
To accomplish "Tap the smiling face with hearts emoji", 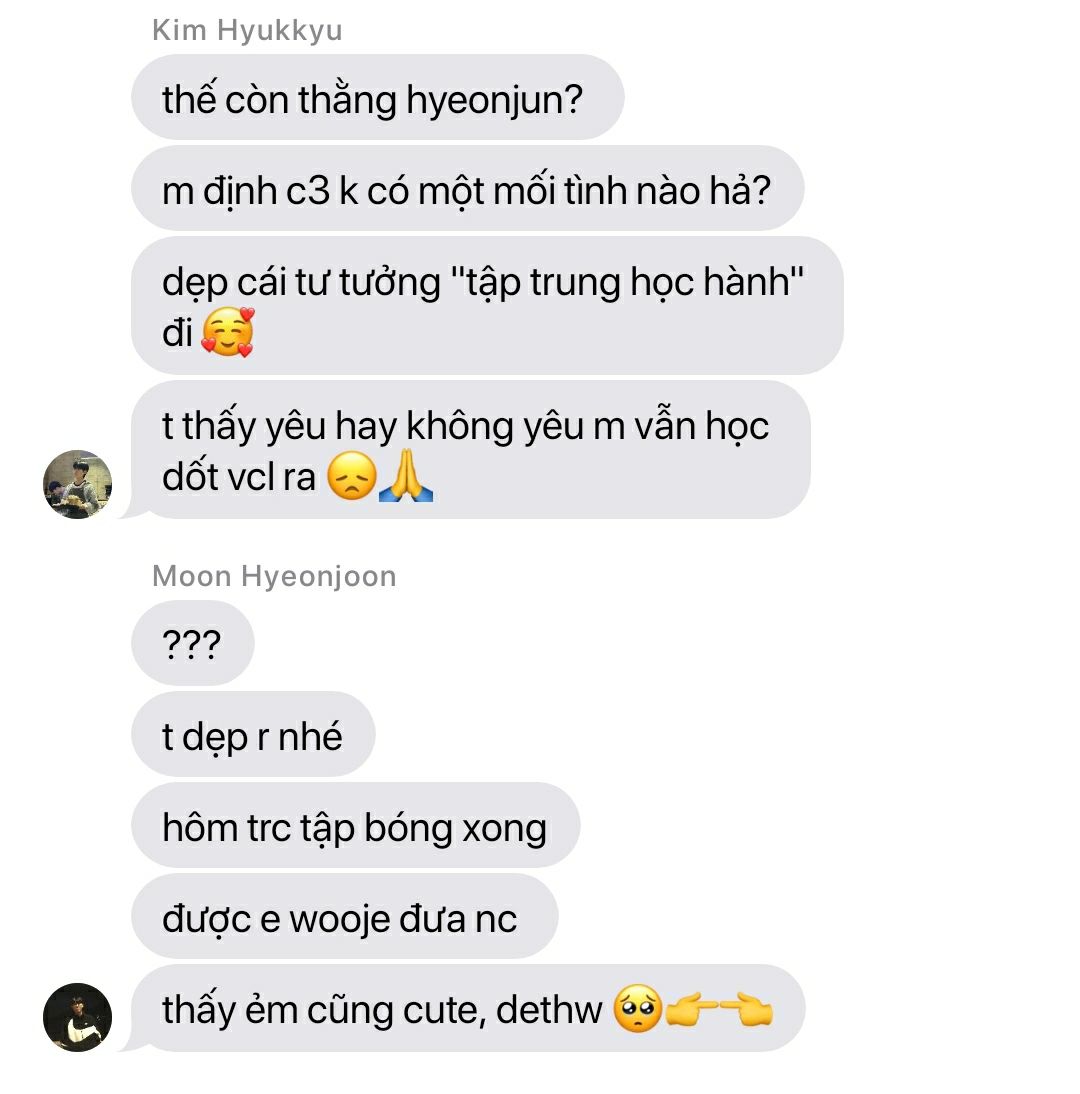I will pyautogui.click(x=227, y=332).
